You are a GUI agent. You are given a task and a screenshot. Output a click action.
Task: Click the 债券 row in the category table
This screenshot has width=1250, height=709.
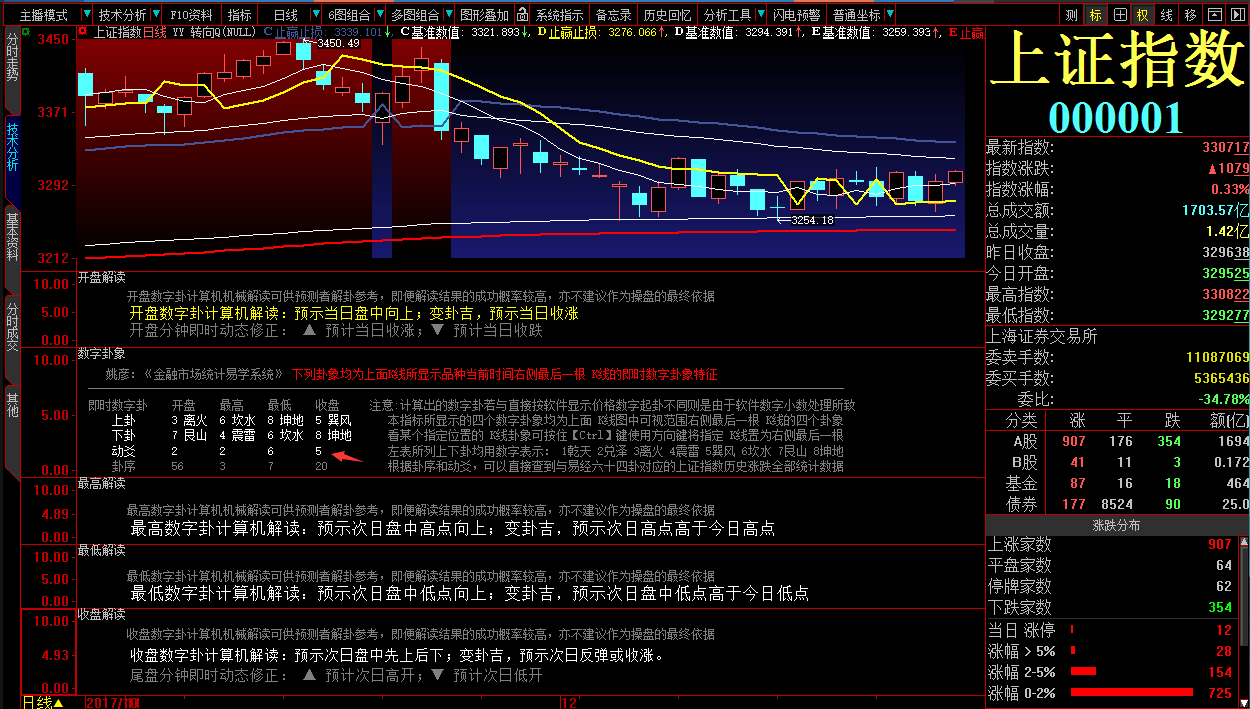tap(1117, 504)
